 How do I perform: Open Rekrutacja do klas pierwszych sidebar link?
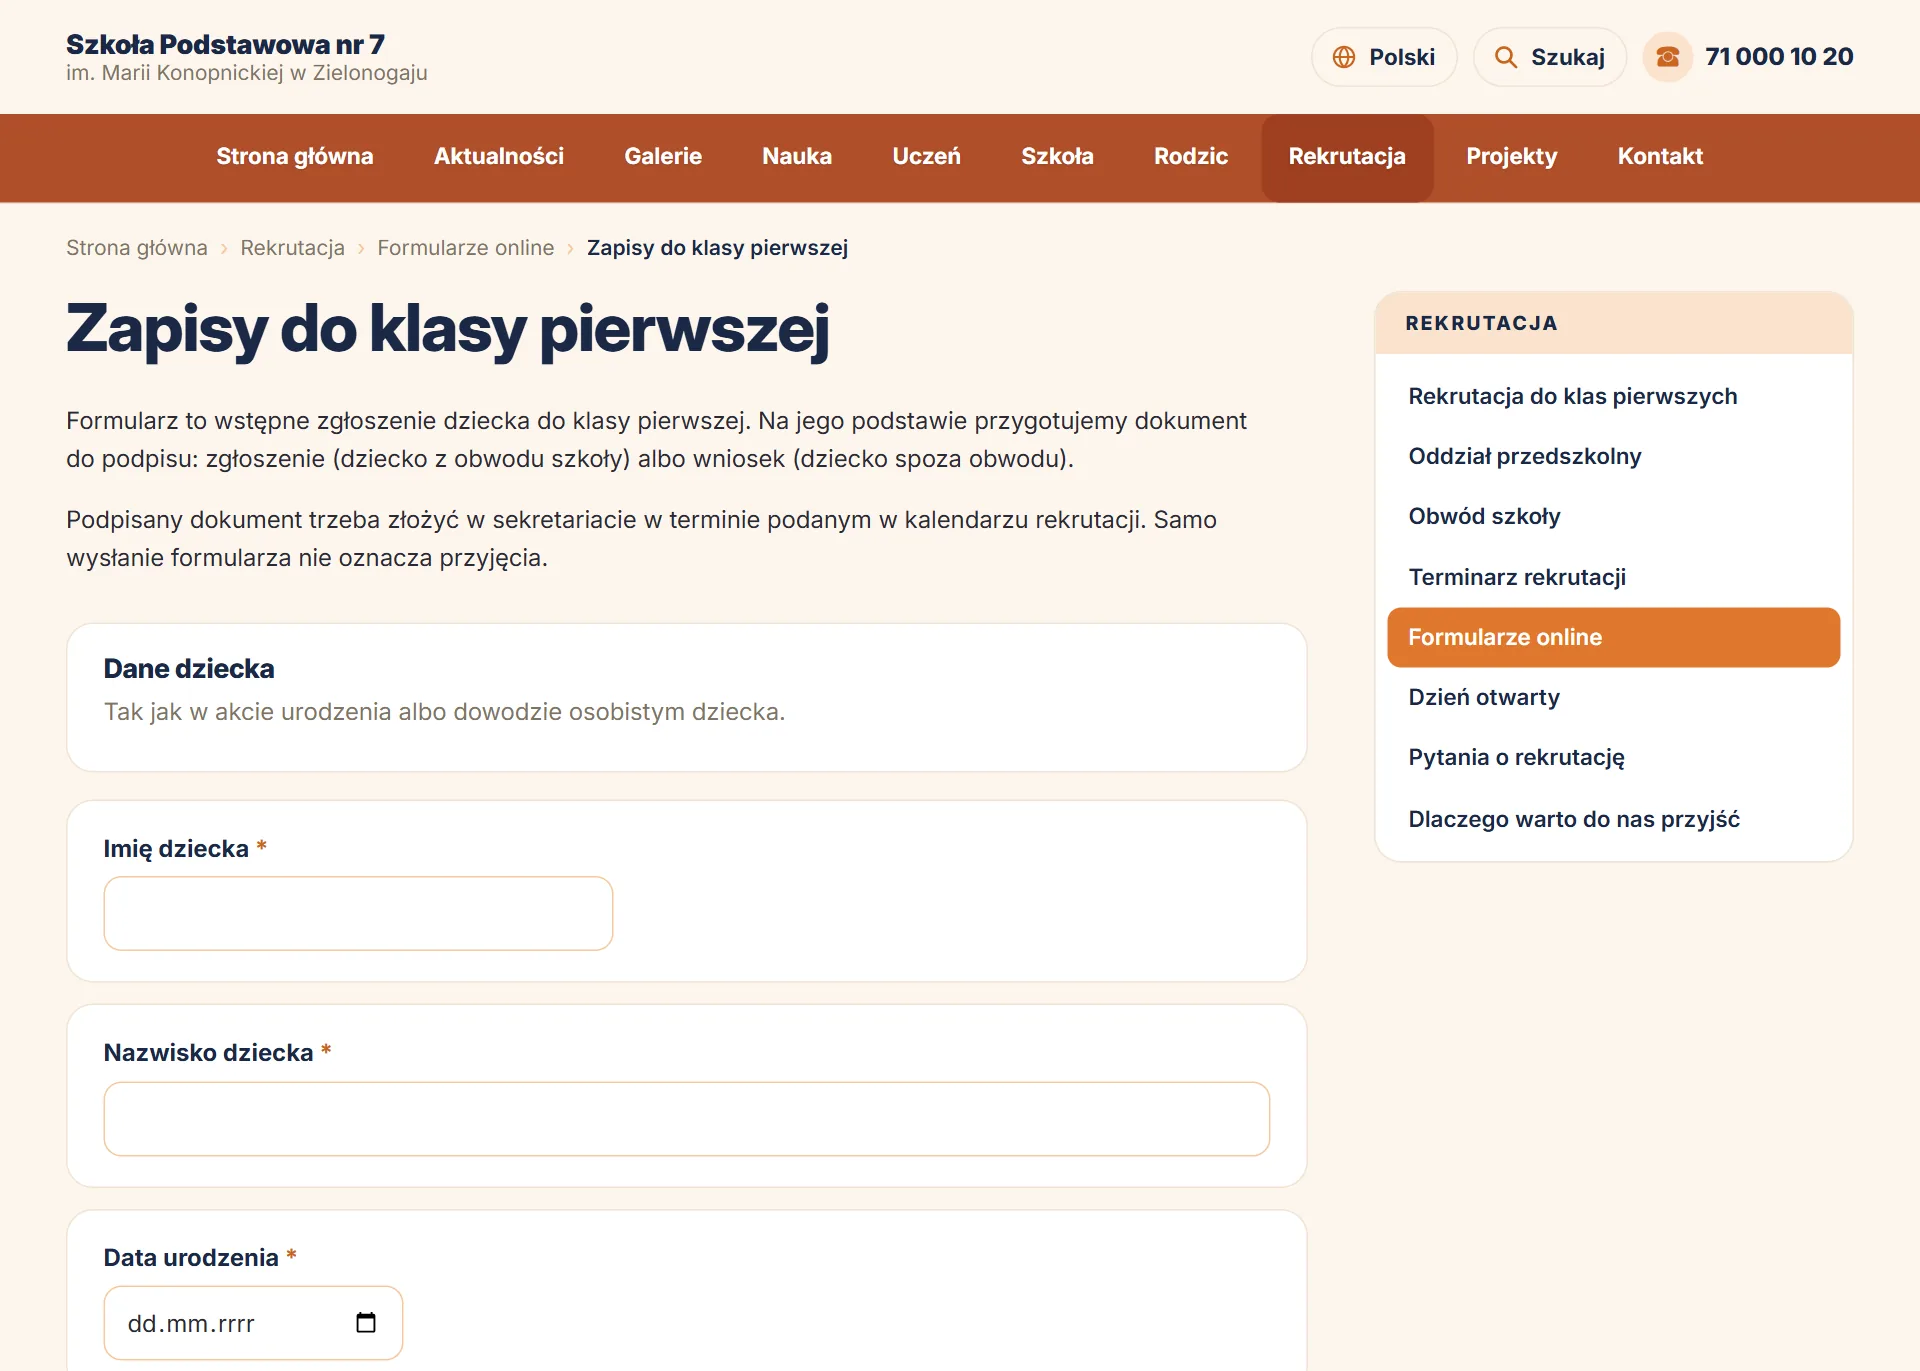(x=1613, y=396)
